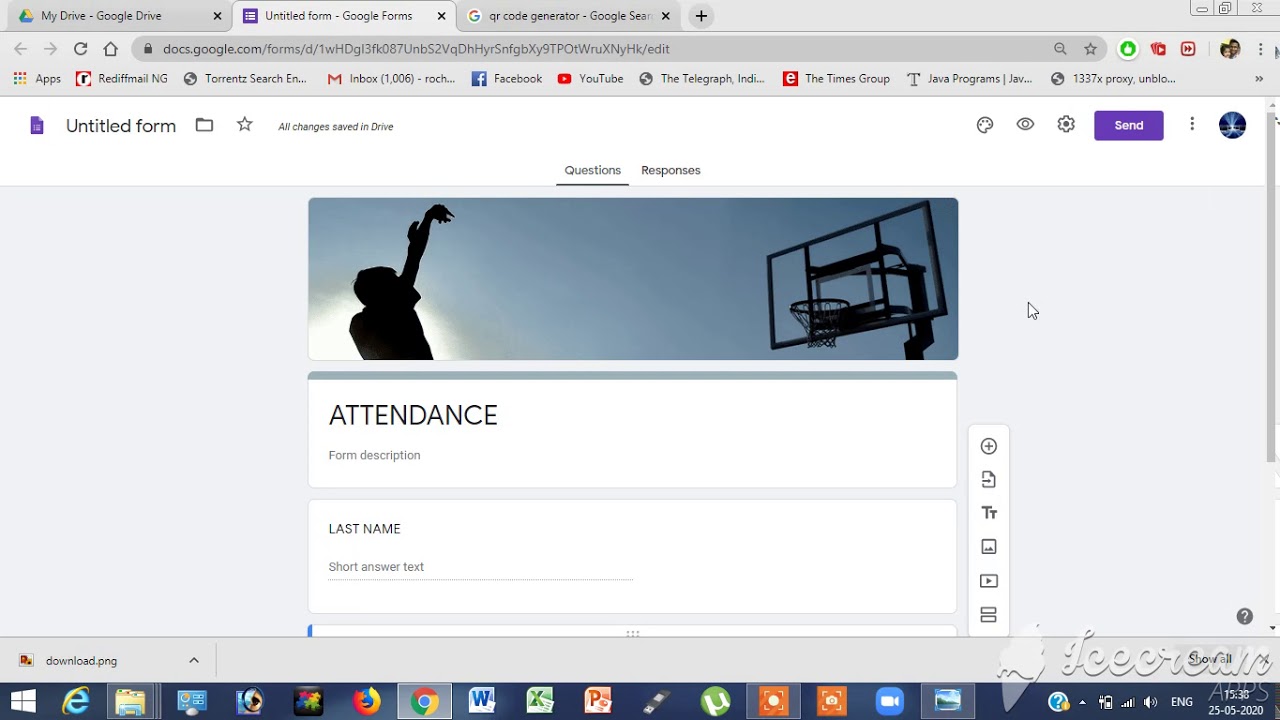Open the Rediffmail NG bookmark
1280x720 pixels.
click(x=122, y=79)
